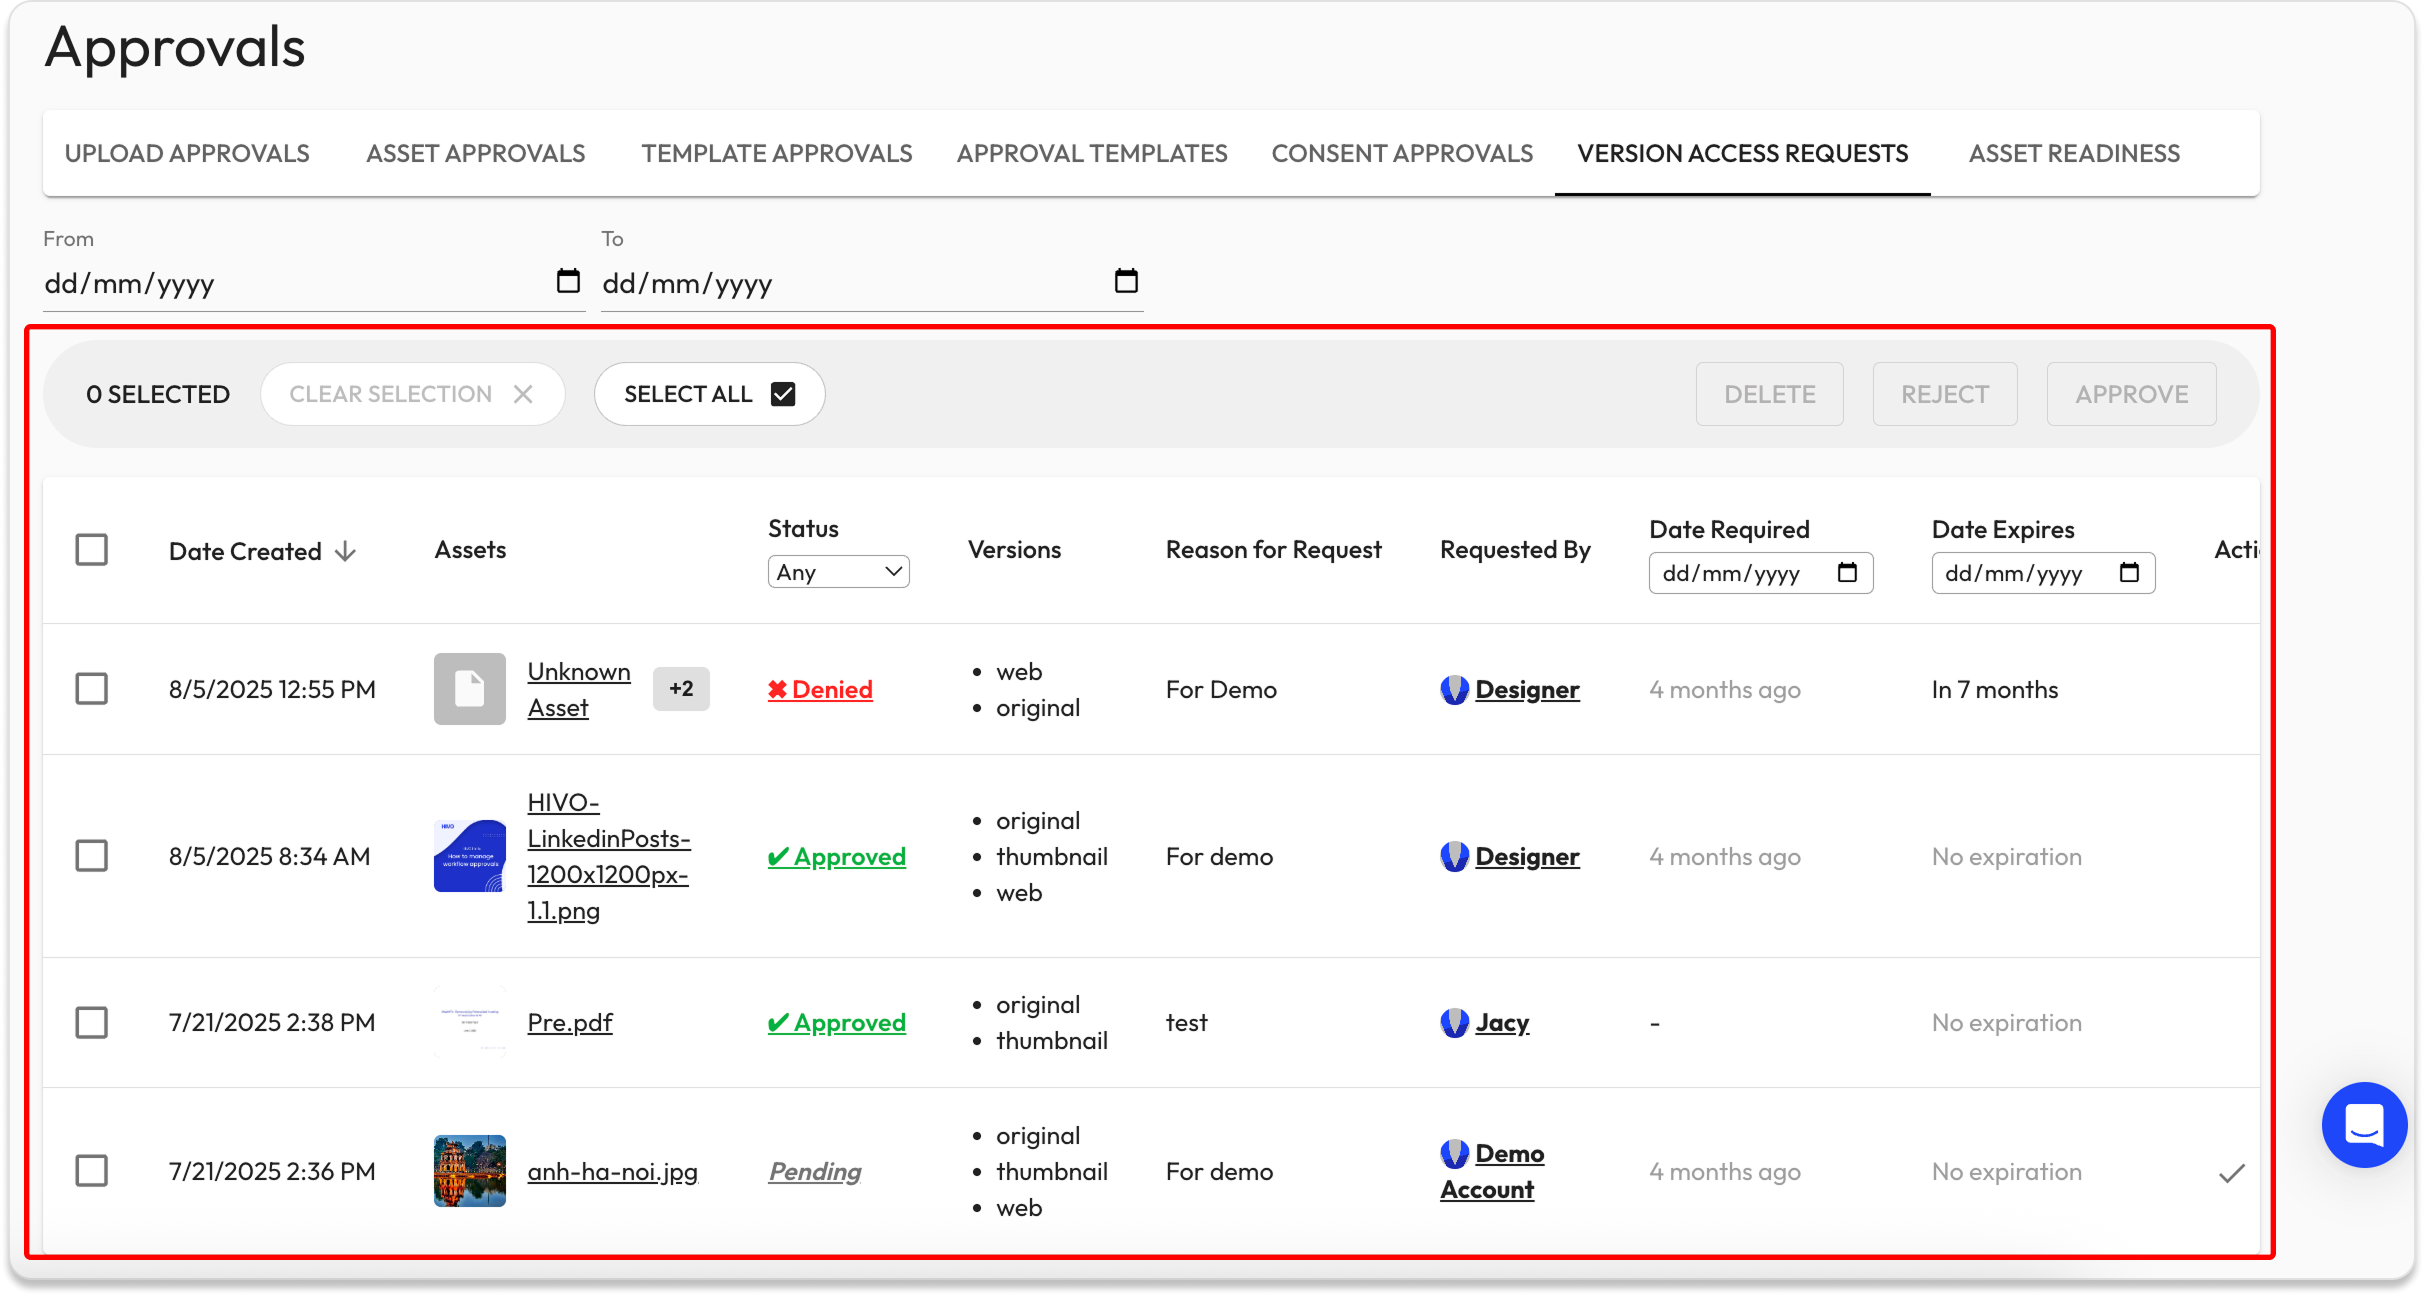The width and height of the screenshot is (2424, 1296).
Task: Open Date Expires filter calendar icon
Action: tap(2129, 573)
